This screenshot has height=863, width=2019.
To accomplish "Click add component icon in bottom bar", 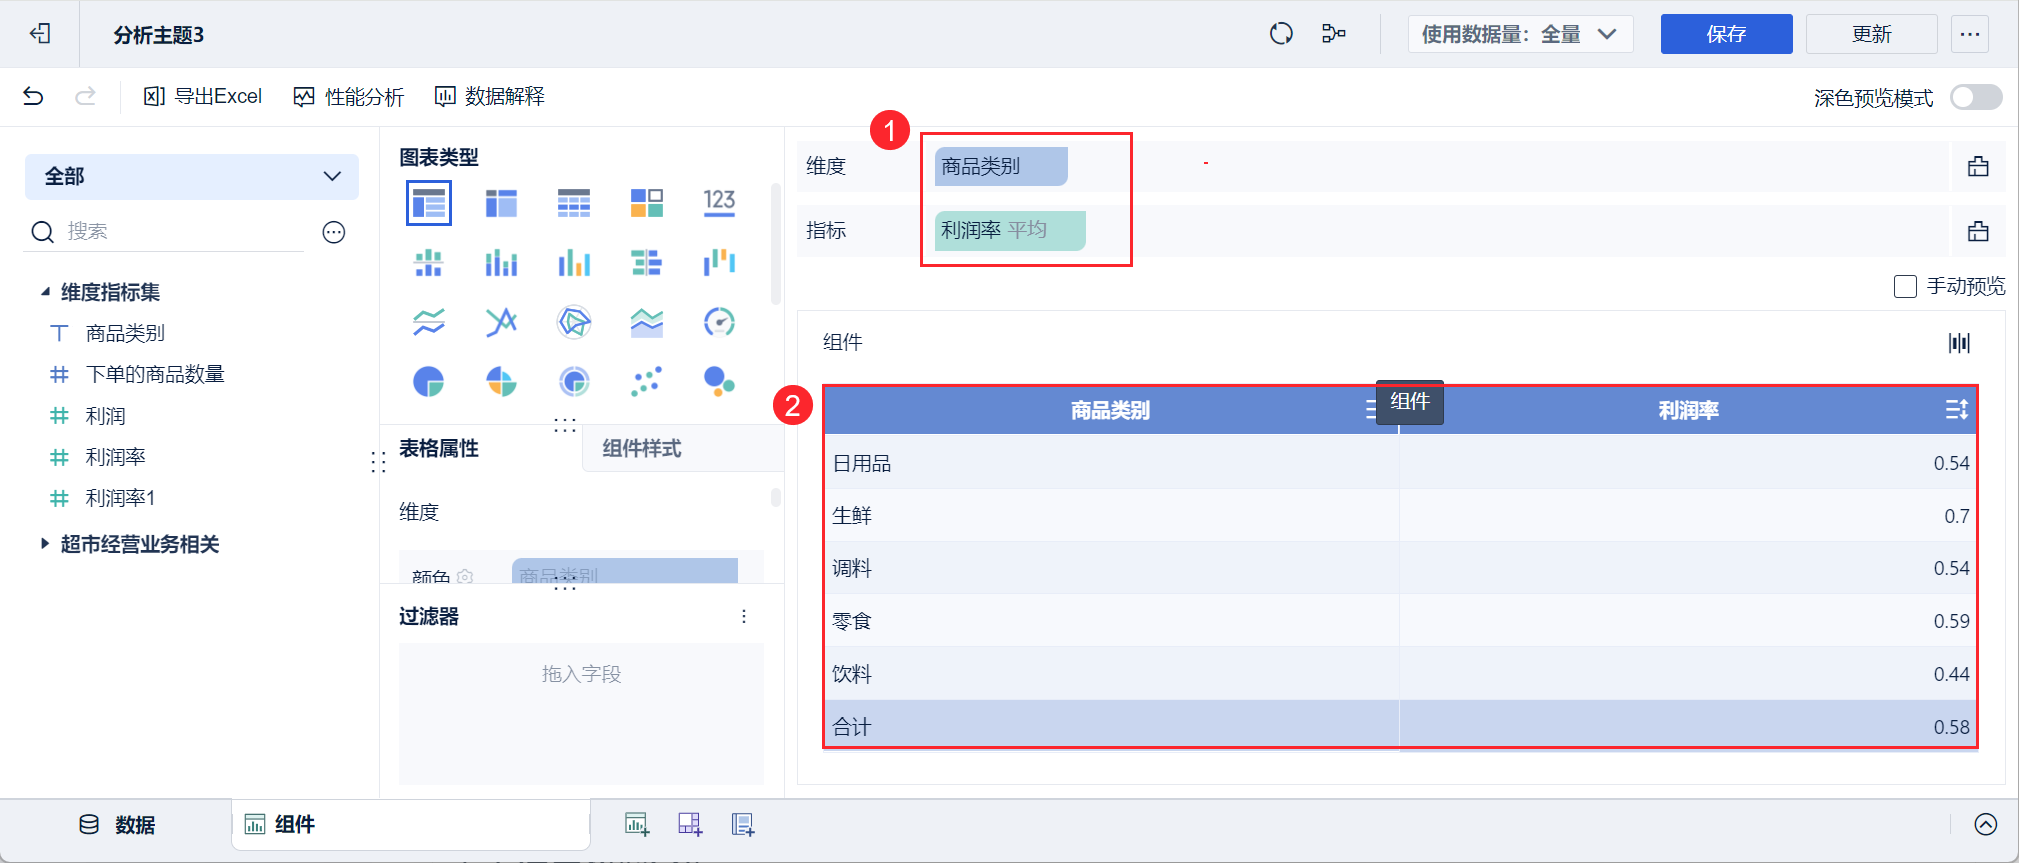I will (637, 824).
